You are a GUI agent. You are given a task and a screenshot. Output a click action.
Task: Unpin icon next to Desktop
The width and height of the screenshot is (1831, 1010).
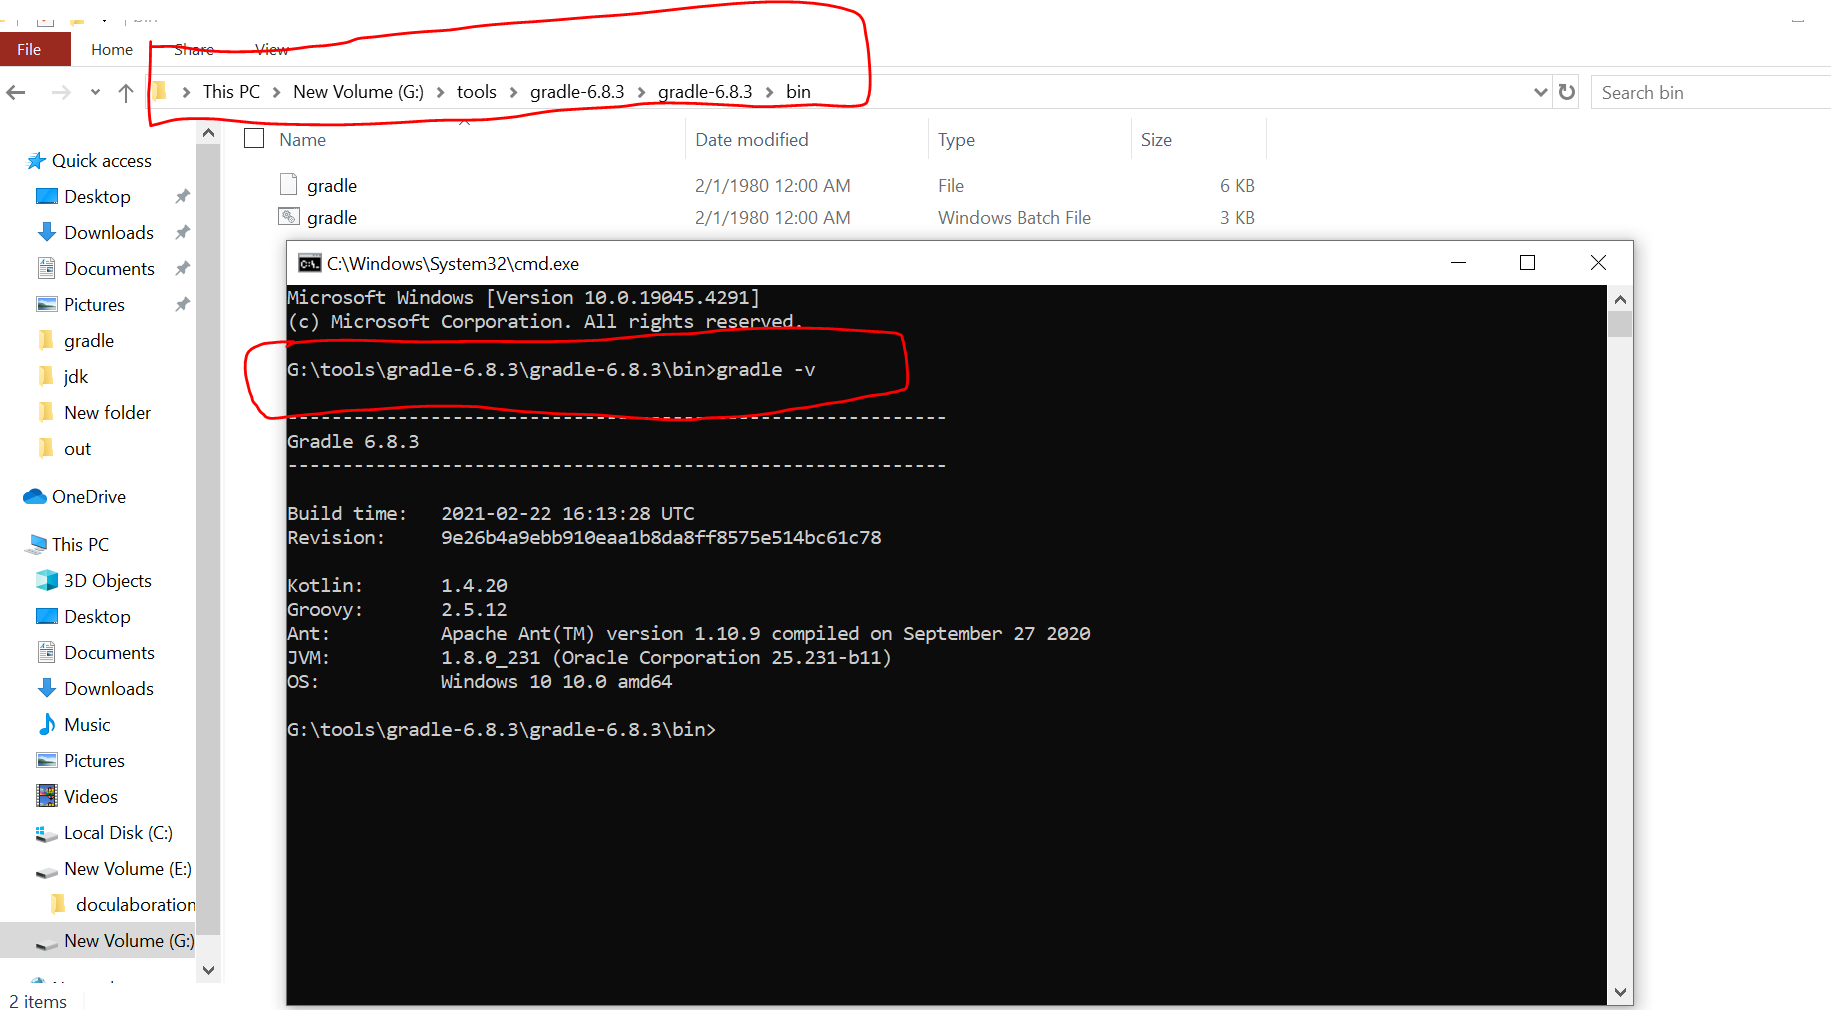(x=182, y=197)
